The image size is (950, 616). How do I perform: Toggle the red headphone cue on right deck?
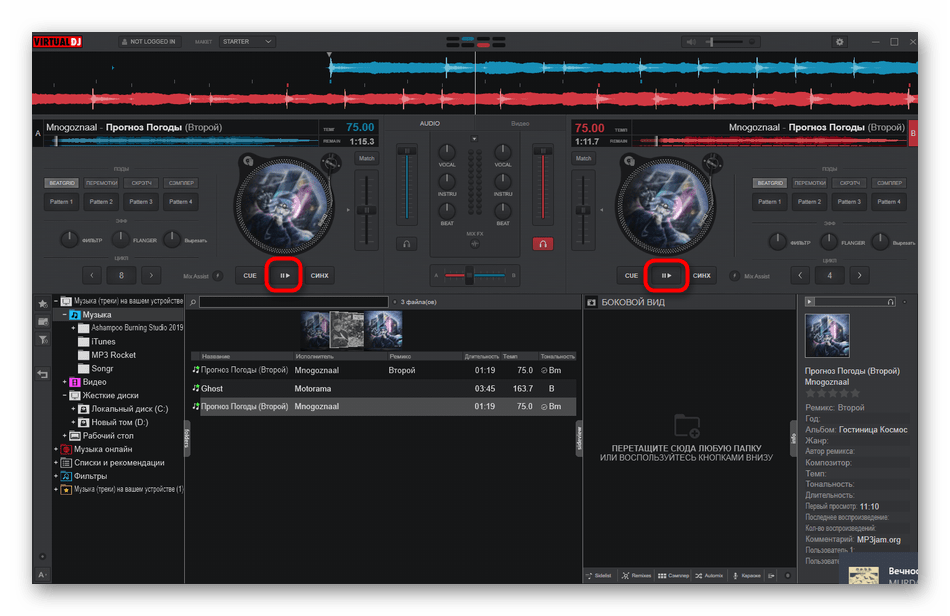(x=542, y=243)
